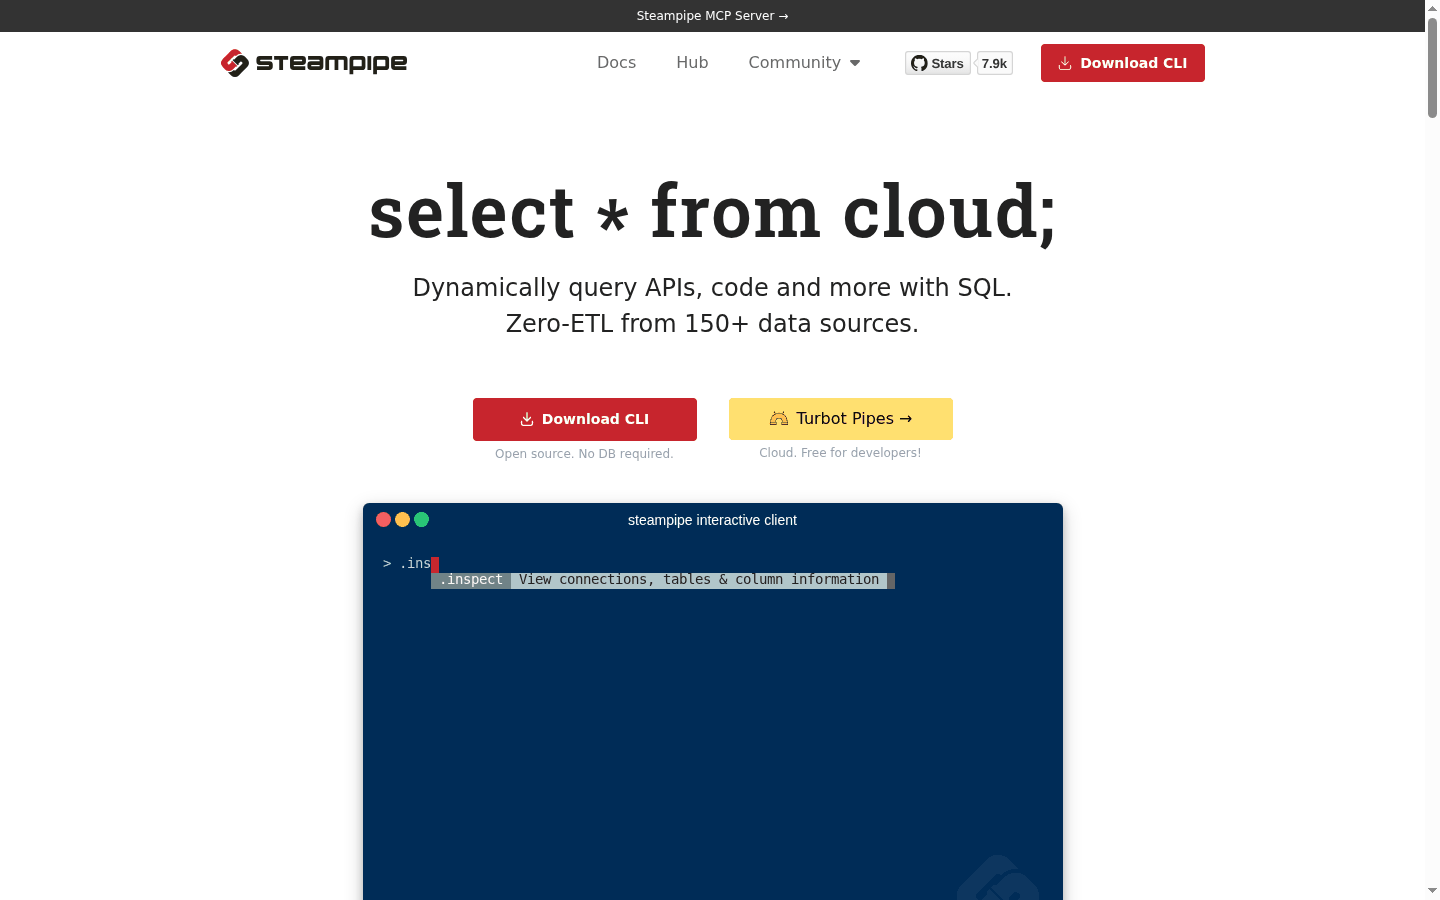This screenshot has width=1440, height=900.
Task: Click the Steampipe logo in the header
Action: point(314,63)
